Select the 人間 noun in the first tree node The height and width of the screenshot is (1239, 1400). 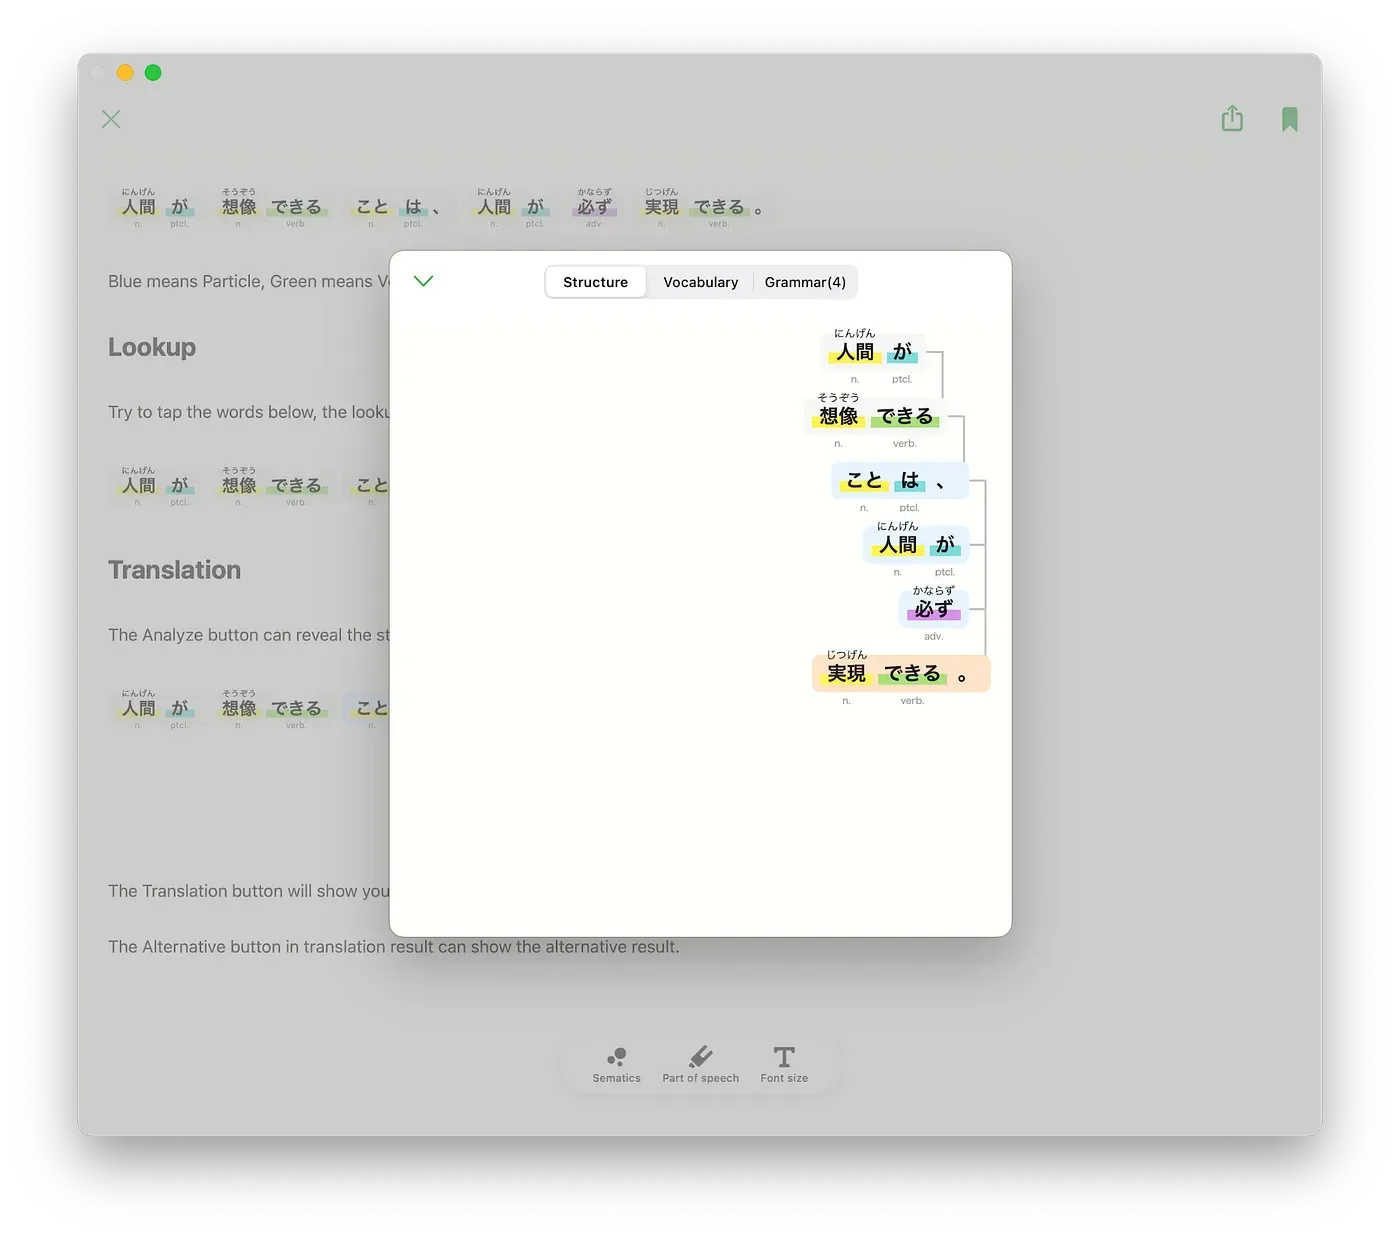click(855, 352)
